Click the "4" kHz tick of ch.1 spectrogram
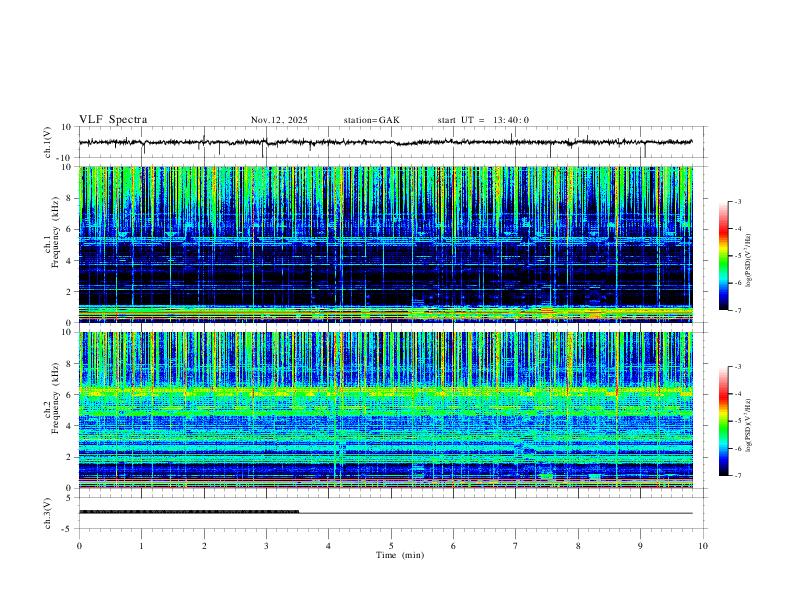 point(70,261)
